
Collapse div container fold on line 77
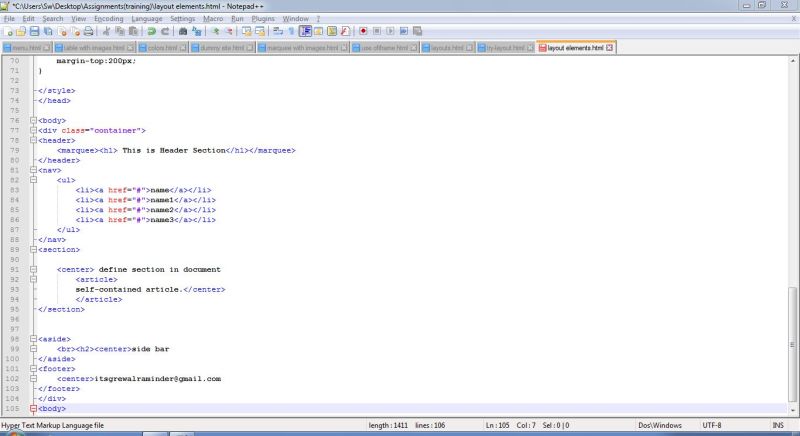pos(33,131)
